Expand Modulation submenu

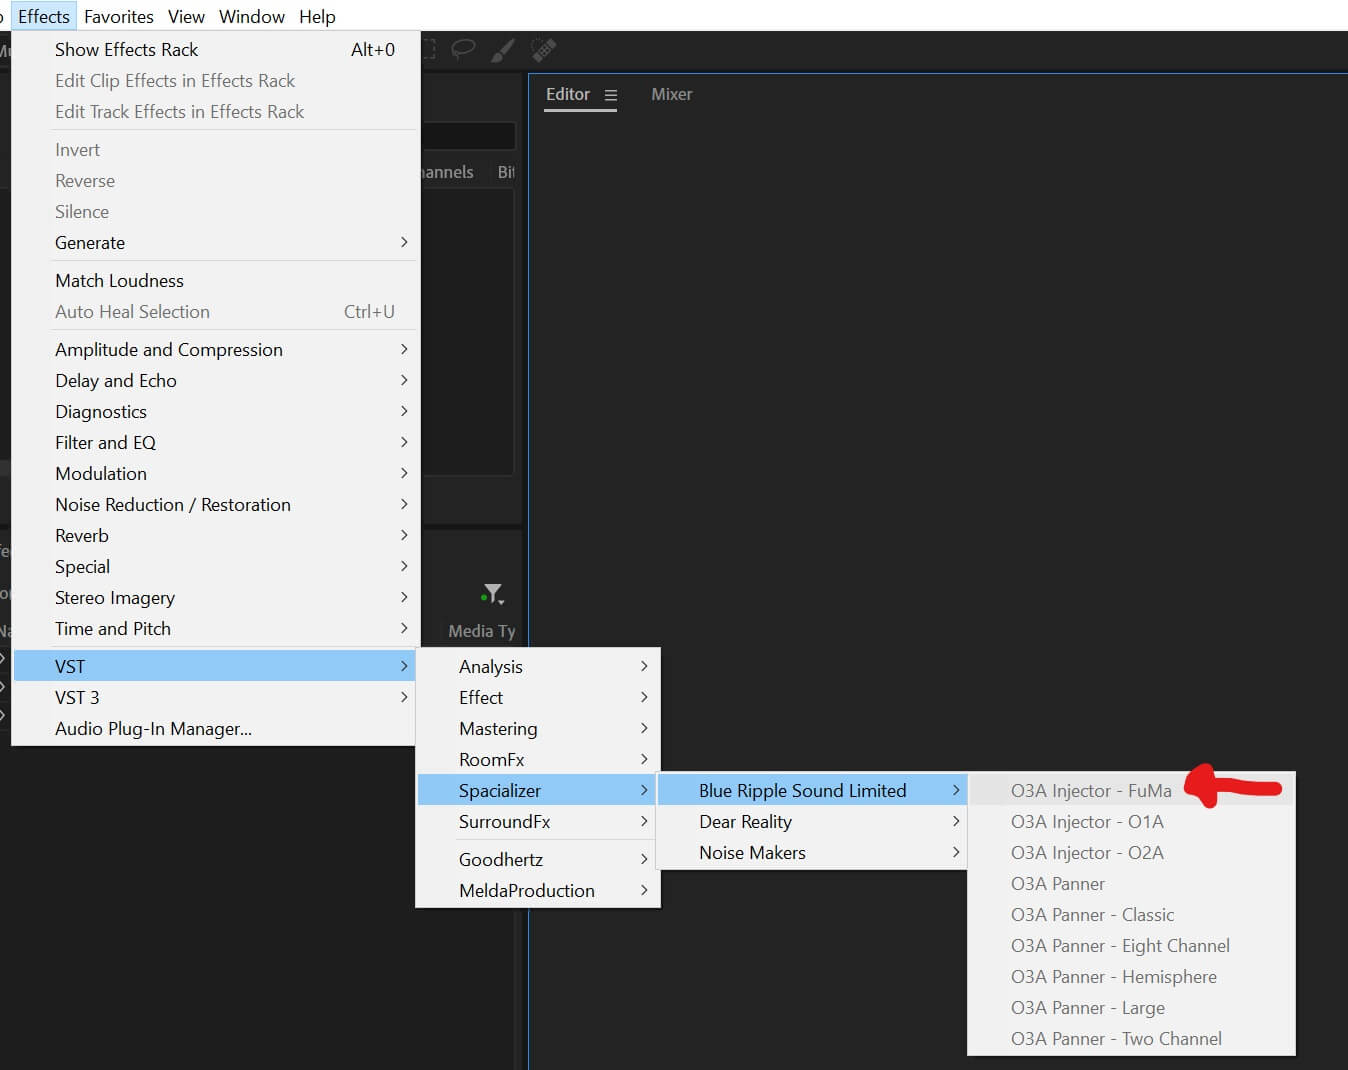click(215, 473)
